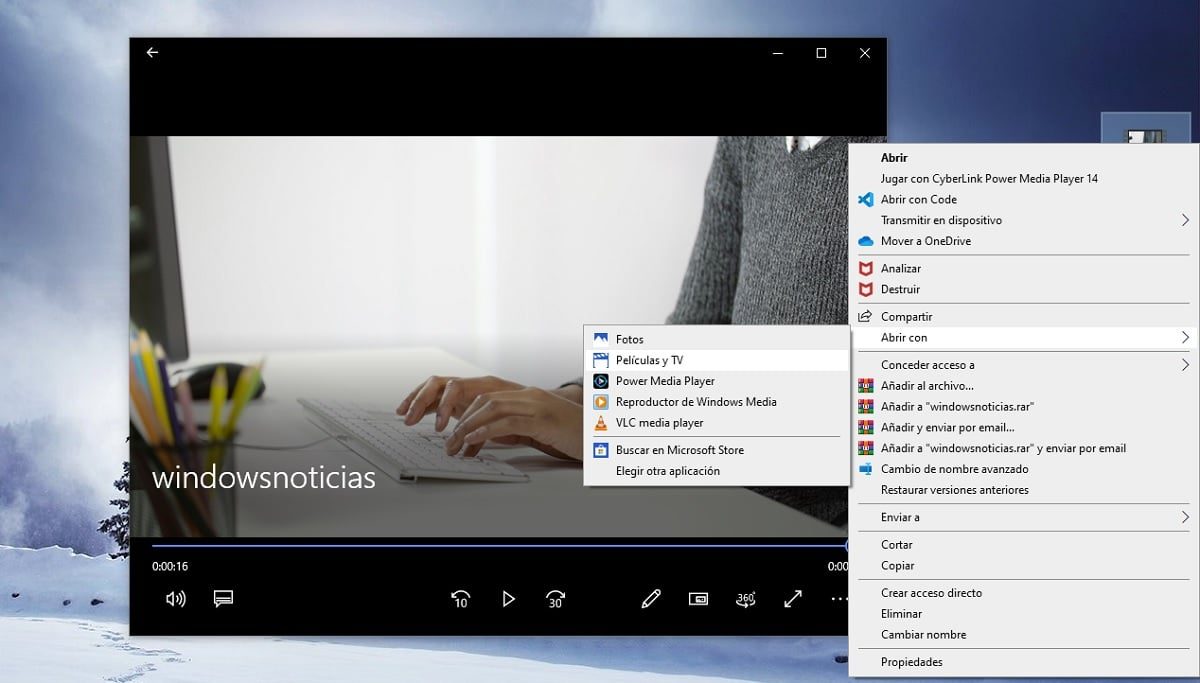Click the Buscar en Microsoft Store icon
Viewport: 1200px width, 683px height.
[600, 450]
